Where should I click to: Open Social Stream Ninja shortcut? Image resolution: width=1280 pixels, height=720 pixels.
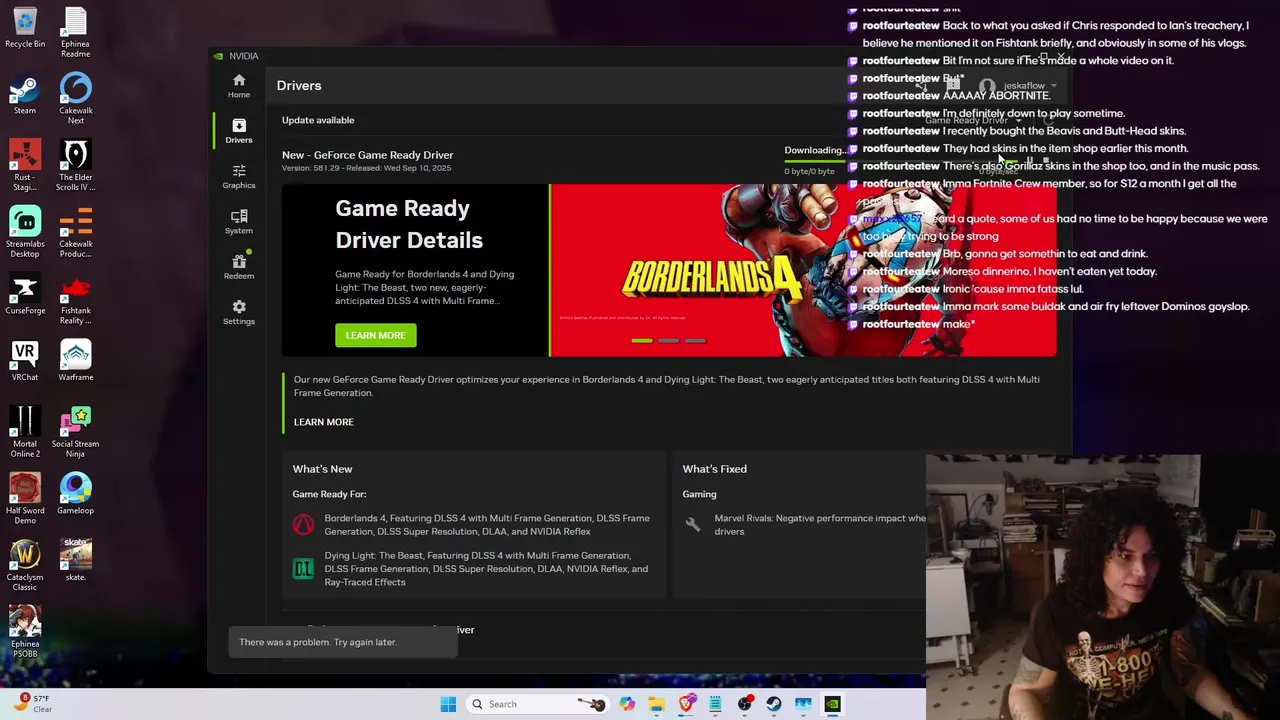[76, 432]
